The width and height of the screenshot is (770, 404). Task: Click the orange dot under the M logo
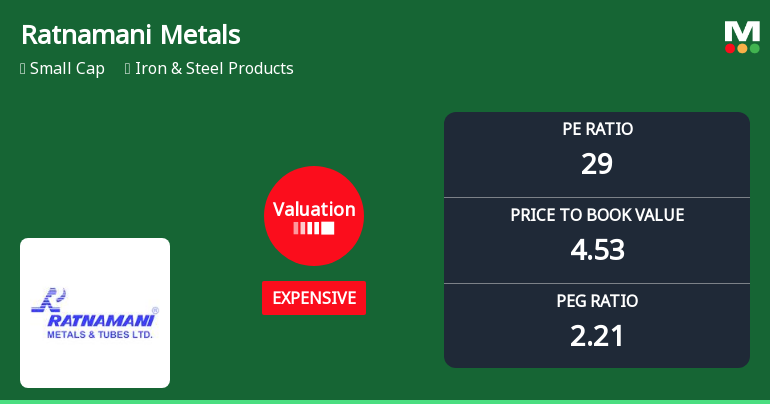point(742,48)
